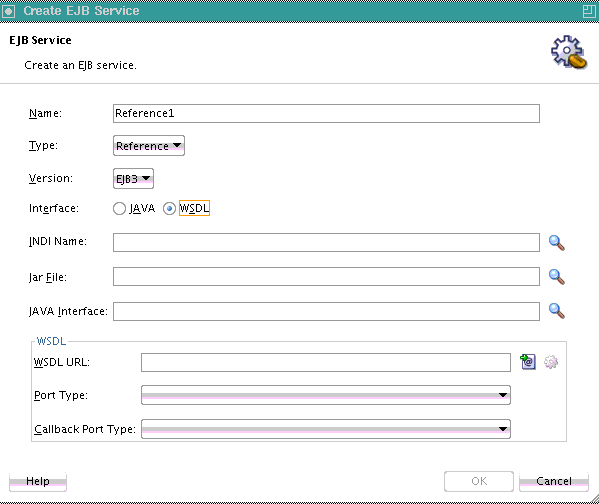Image resolution: width=599 pixels, height=504 pixels.
Task: Expand the Port Type combo box
Action: (326, 395)
